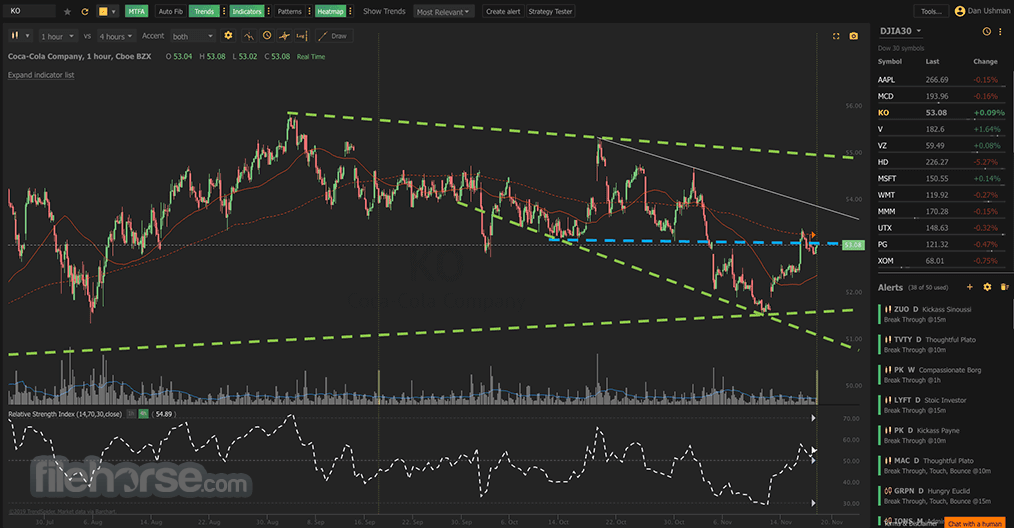
Task: Click the zigzag price line icon
Action: click(249, 36)
